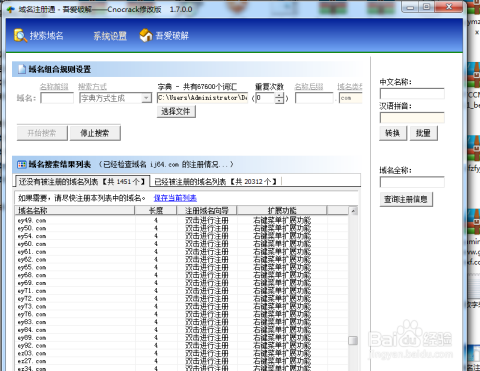Click the 停止搜索 button
This screenshot has width=480, height=371.
(x=95, y=133)
